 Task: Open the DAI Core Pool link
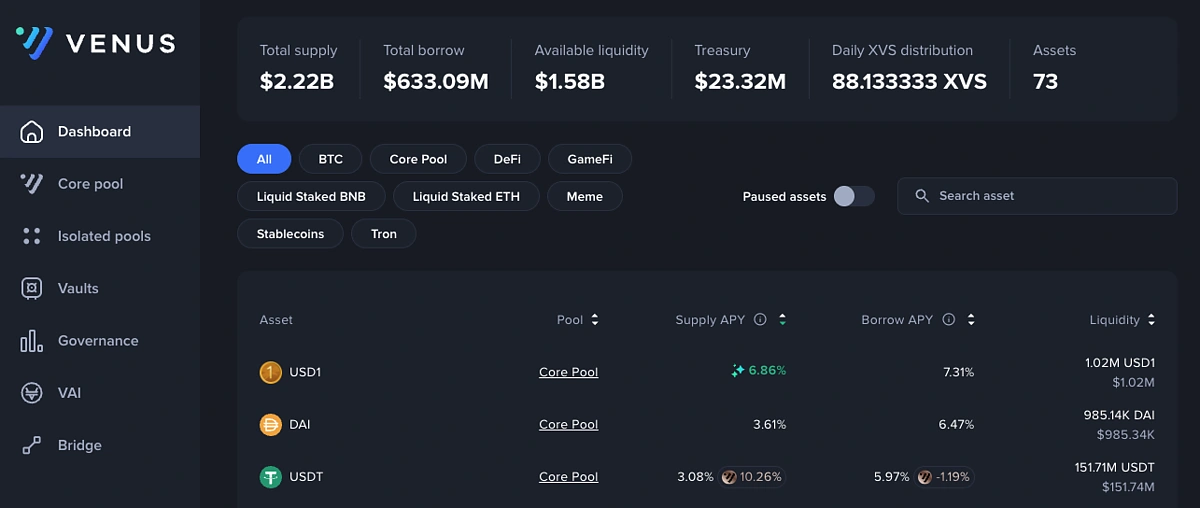point(568,424)
